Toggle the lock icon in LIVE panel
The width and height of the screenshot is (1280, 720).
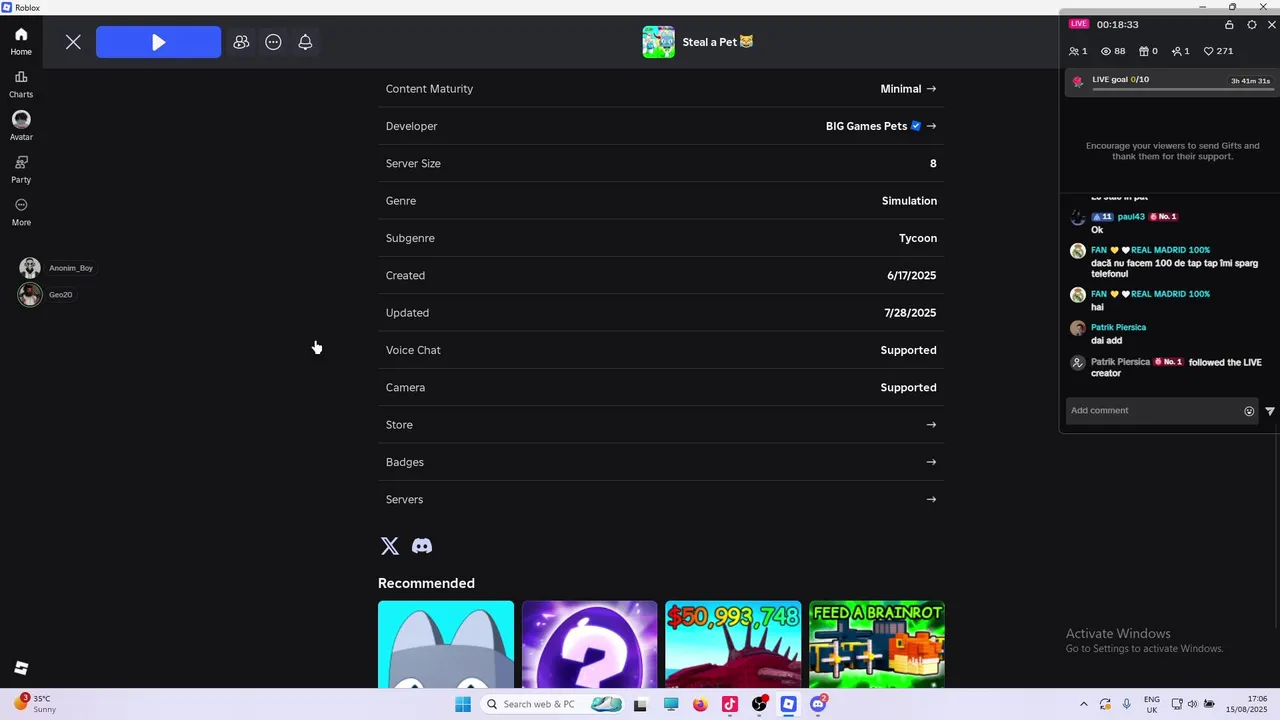(1229, 25)
